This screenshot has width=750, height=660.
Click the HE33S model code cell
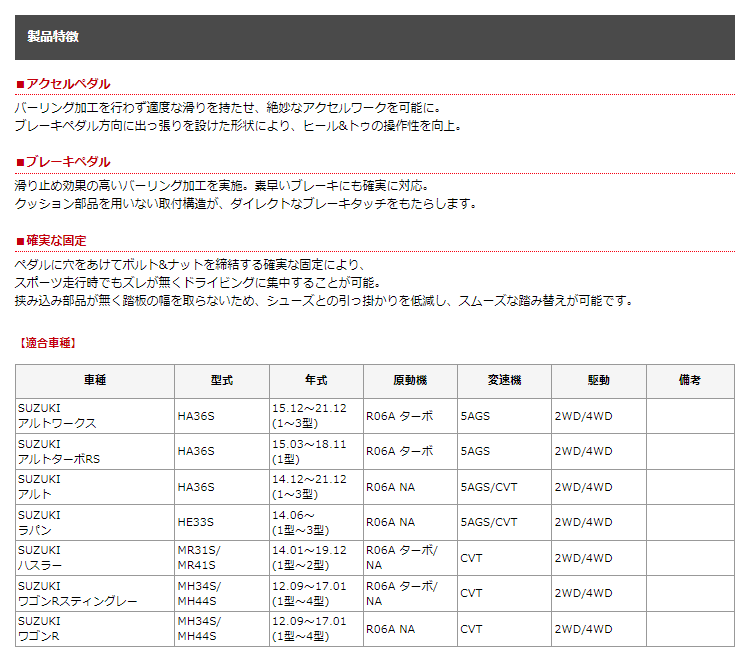click(x=221, y=522)
